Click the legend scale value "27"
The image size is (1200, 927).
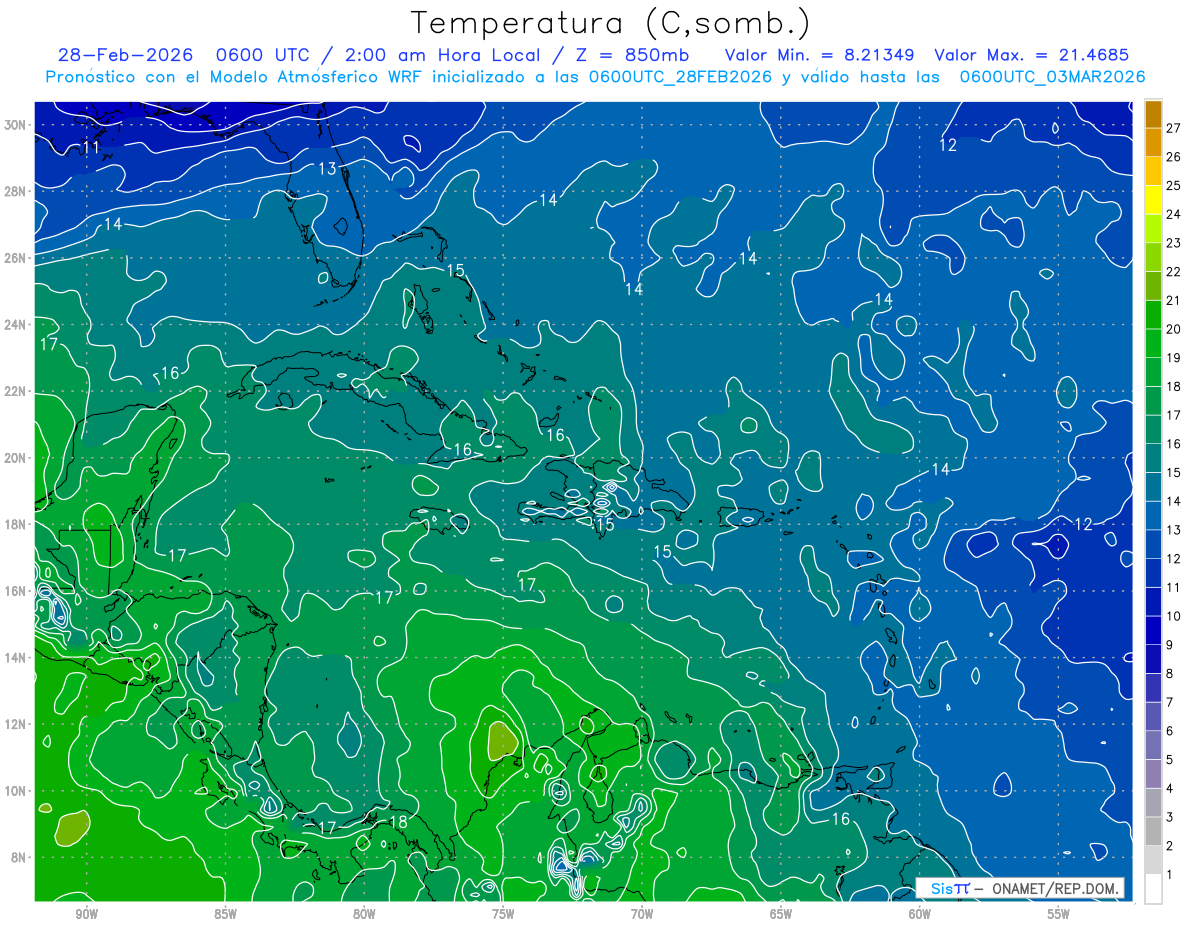(1174, 128)
